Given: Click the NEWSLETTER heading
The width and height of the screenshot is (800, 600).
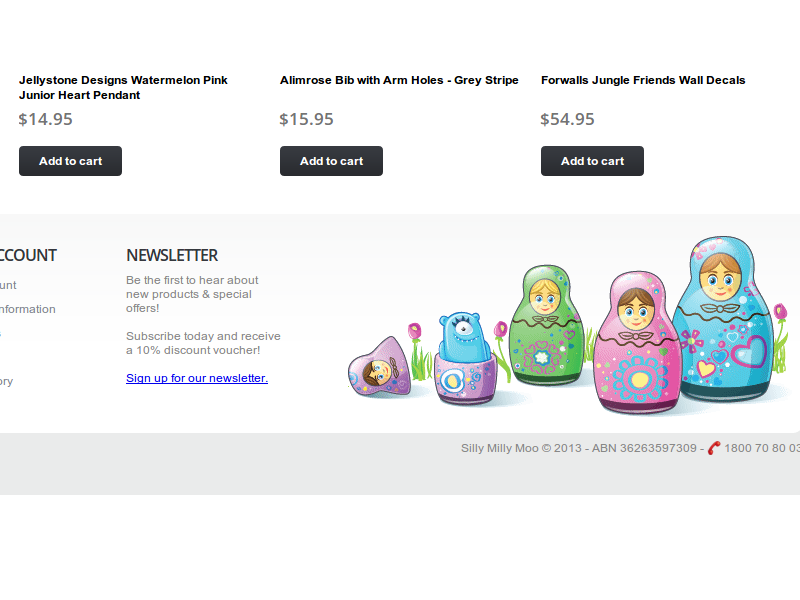Looking at the screenshot, I should pos(172,255).
